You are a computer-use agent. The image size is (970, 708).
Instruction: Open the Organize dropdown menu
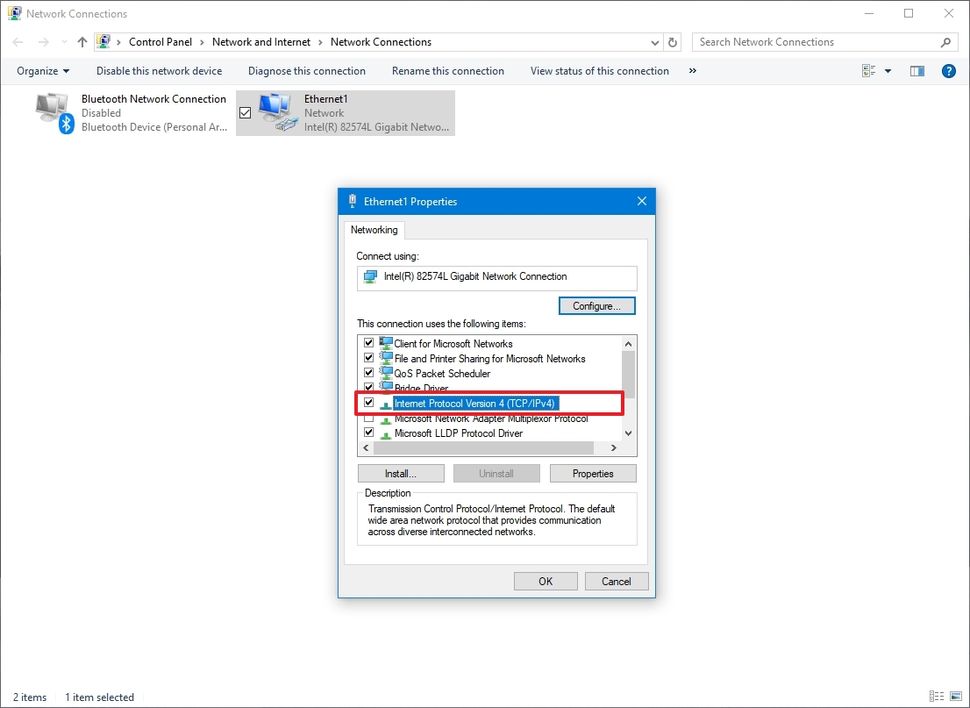coord(42,70)
